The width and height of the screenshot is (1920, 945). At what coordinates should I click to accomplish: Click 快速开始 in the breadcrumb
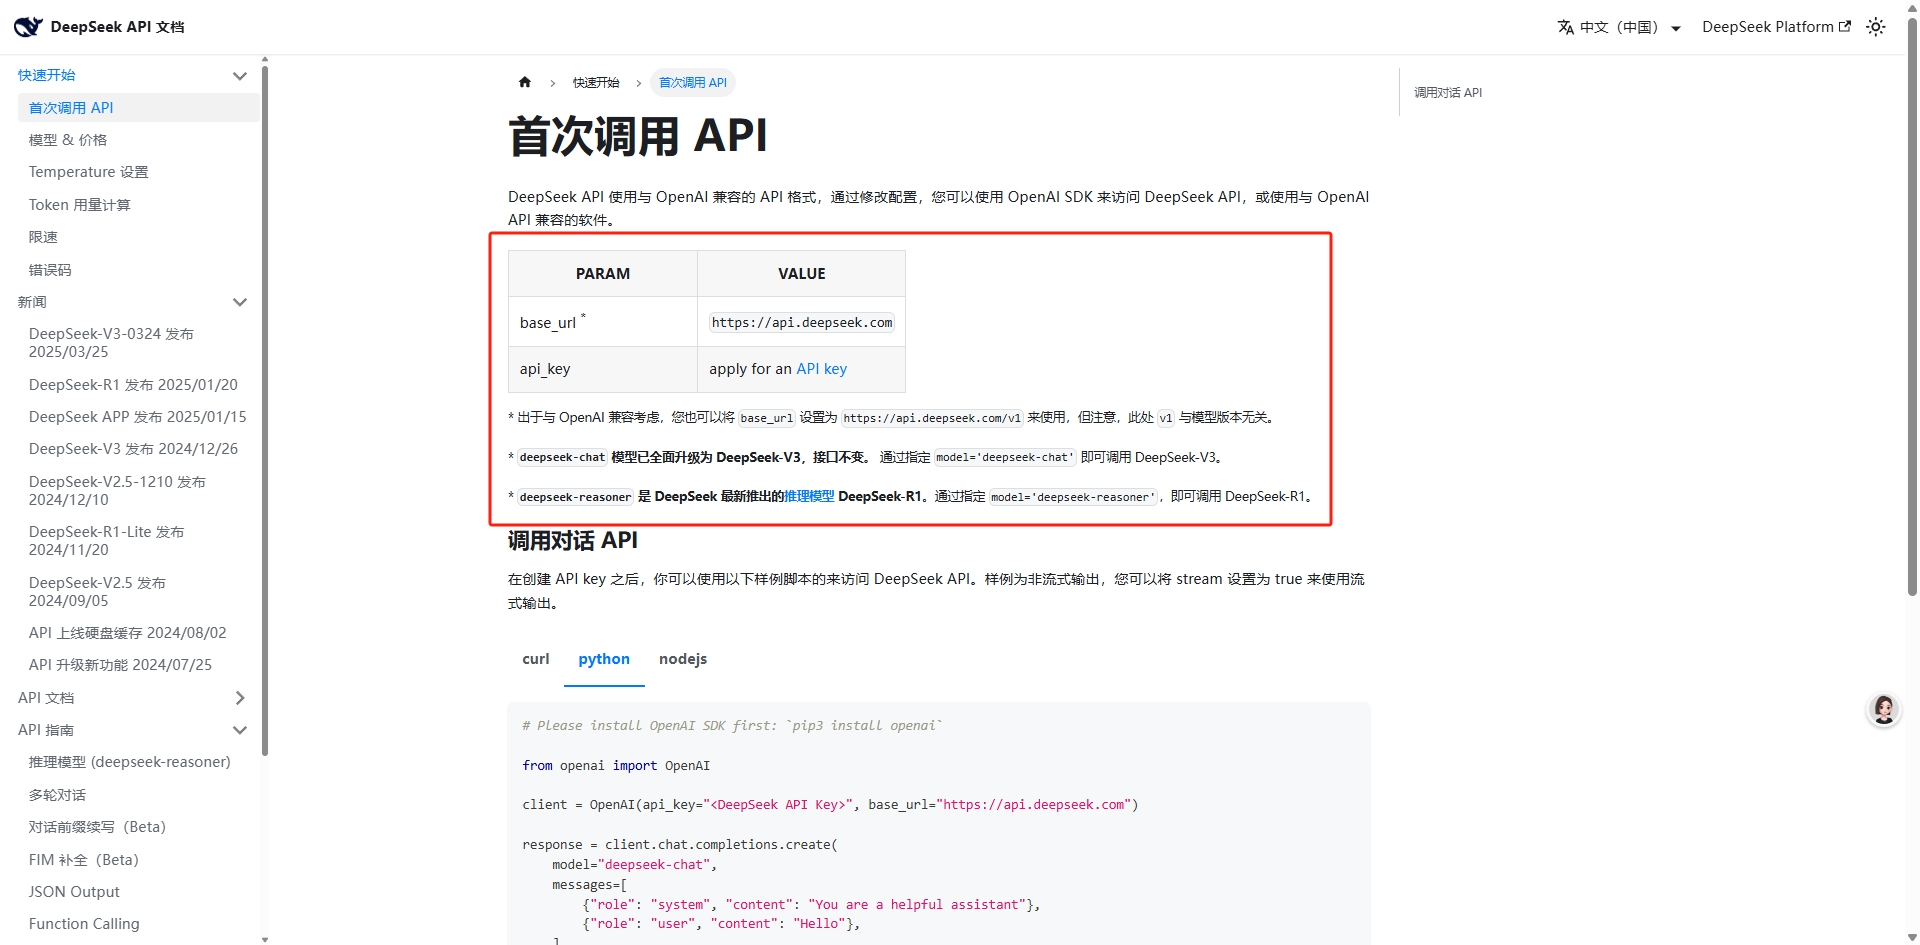(x=596, y=83)
